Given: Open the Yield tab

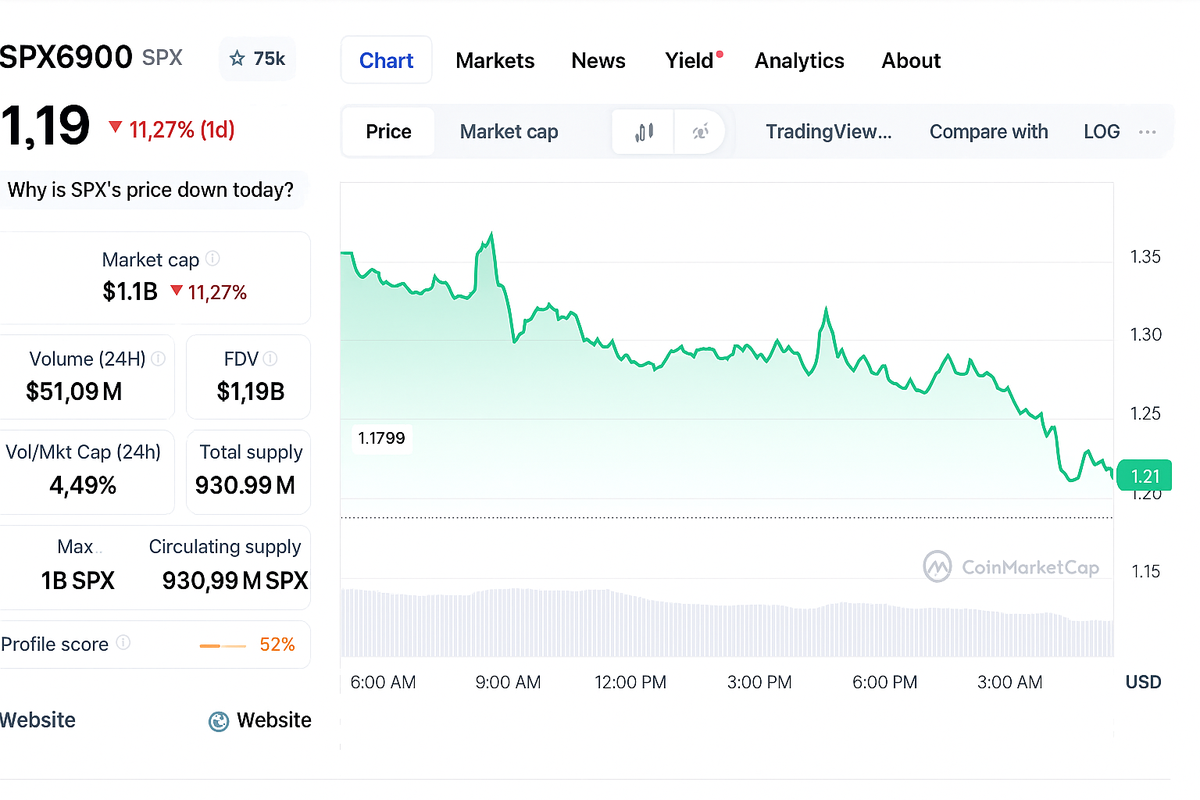Looking at the screenshot, I should [x=692, y=60].
